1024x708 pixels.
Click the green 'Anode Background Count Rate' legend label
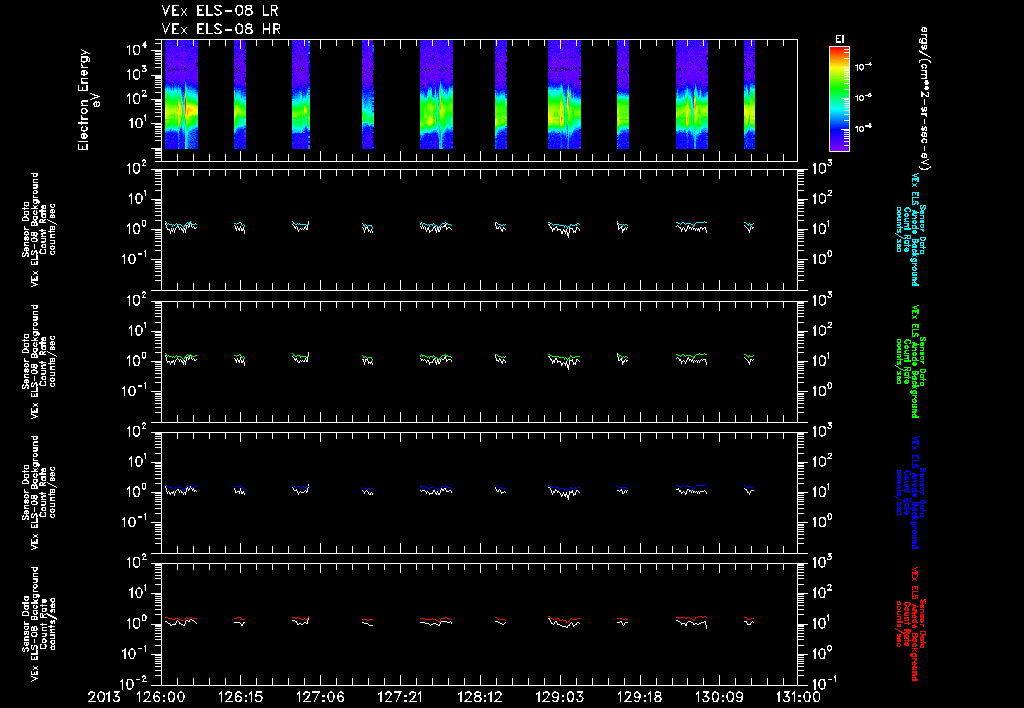coord(910,361)
